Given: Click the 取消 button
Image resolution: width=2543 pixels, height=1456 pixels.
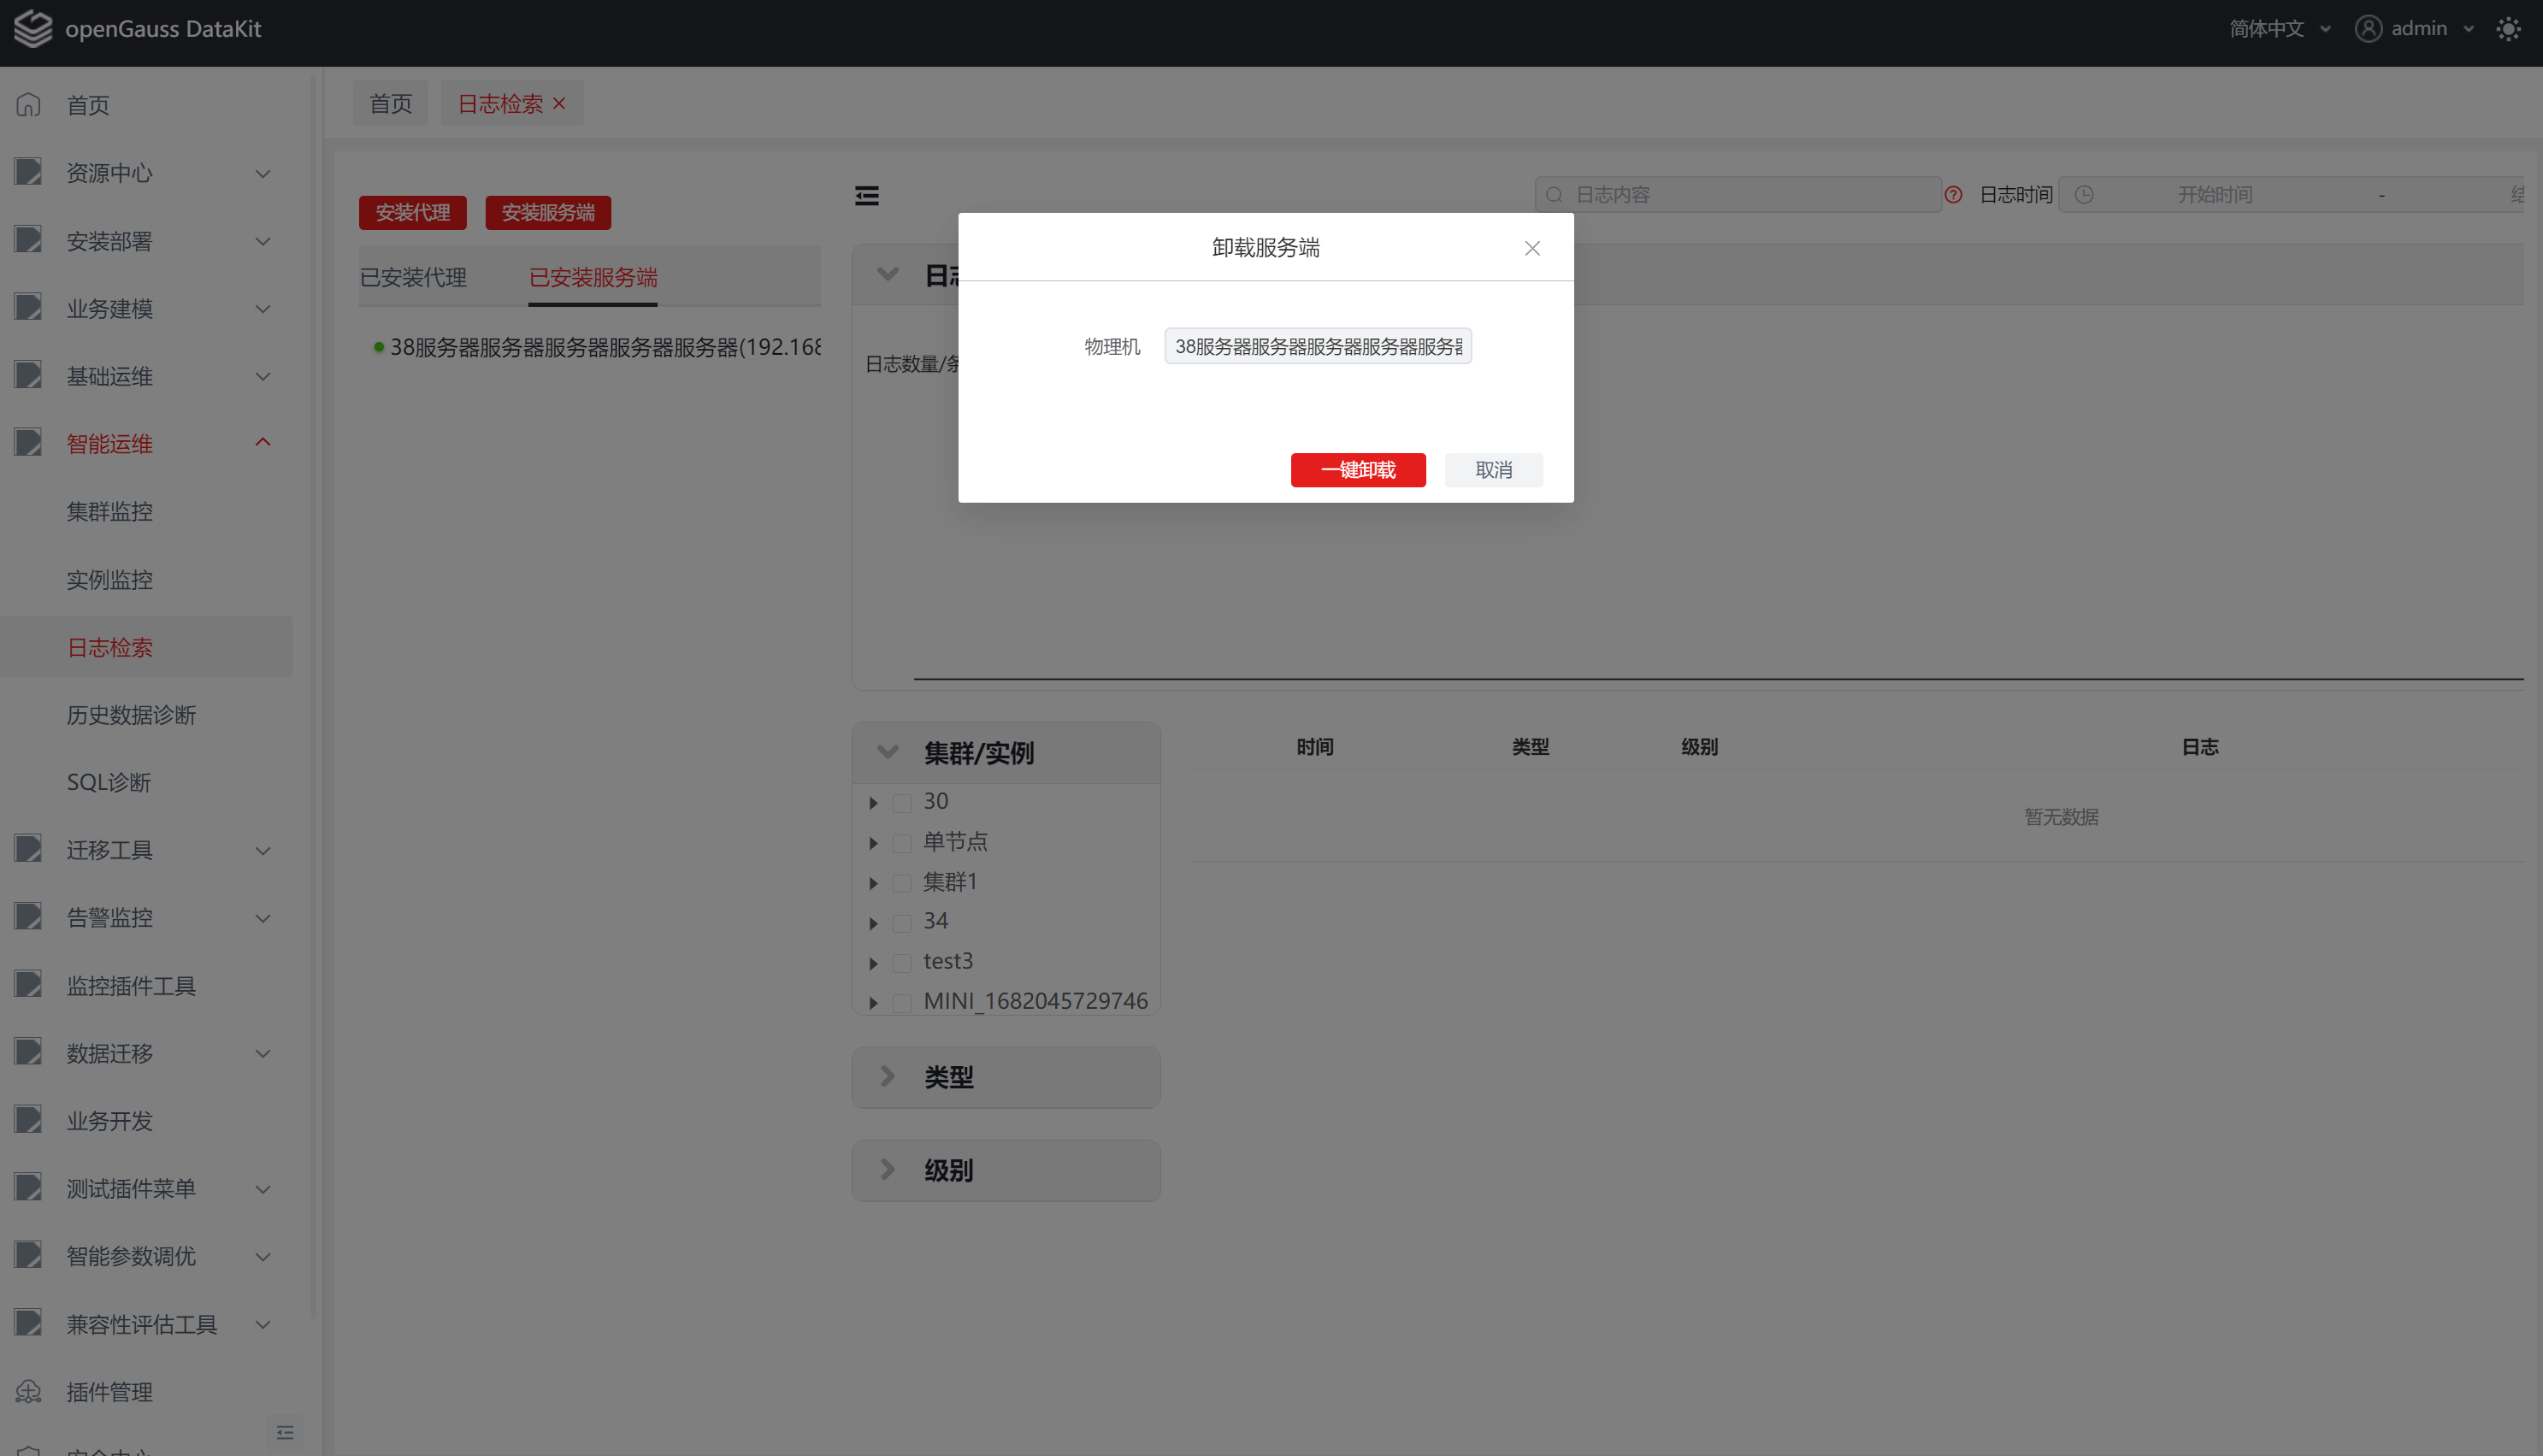Looking at the screenshot, I should (1493, 470).
